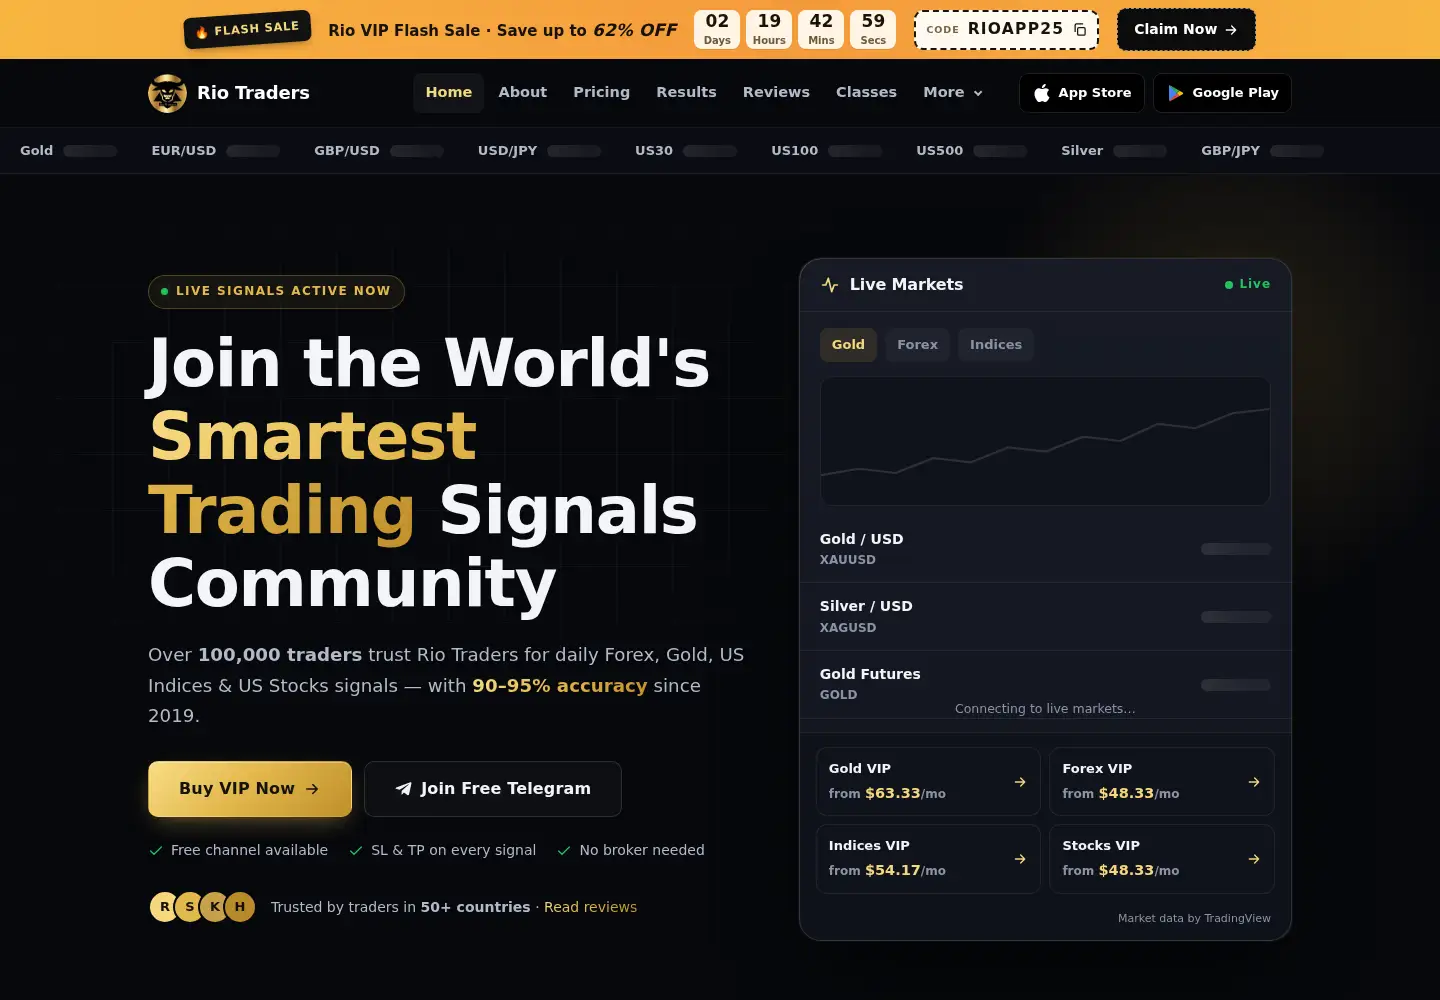This screenshot has width=1440, height=1000.
Task: Open the About page
Action: (x=523, y=92)
